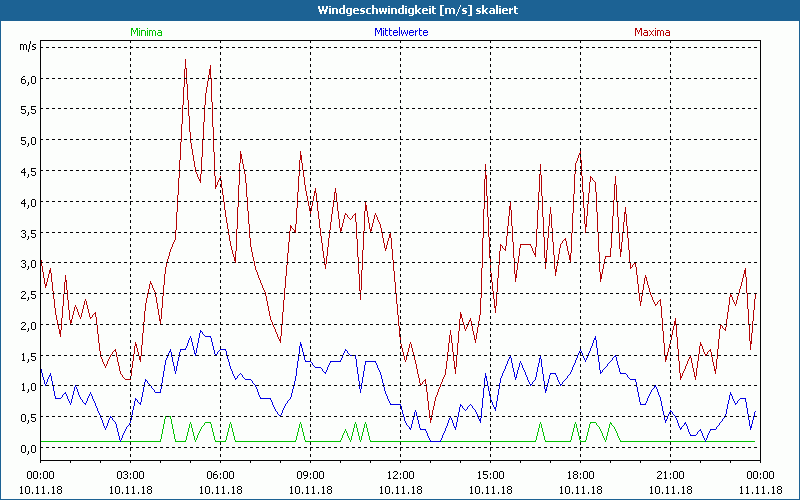The image size is (800, 500).
Task: Select the 12:00 time axis marker
Action: click(401, 474)
